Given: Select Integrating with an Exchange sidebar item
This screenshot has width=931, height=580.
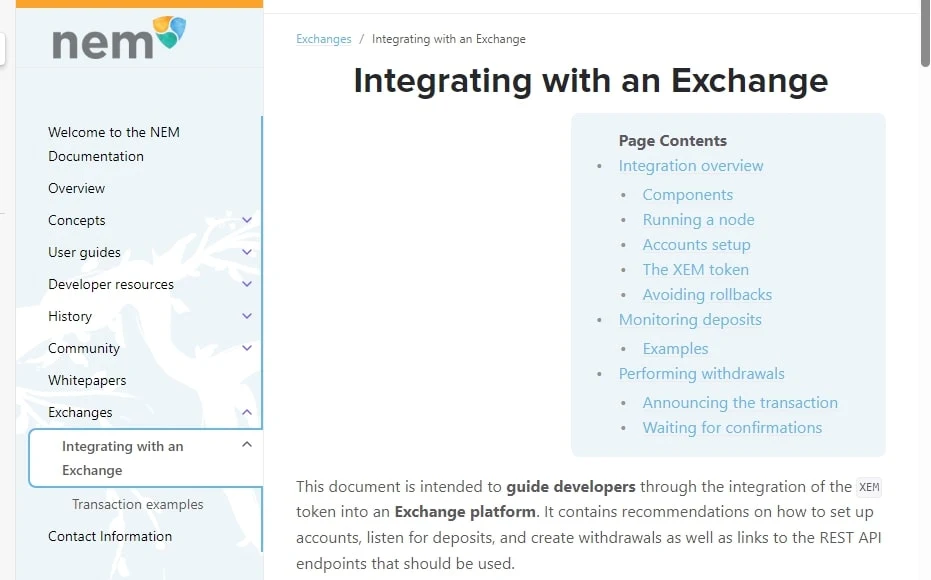Looking at the screenshot, I should (145, 458).
